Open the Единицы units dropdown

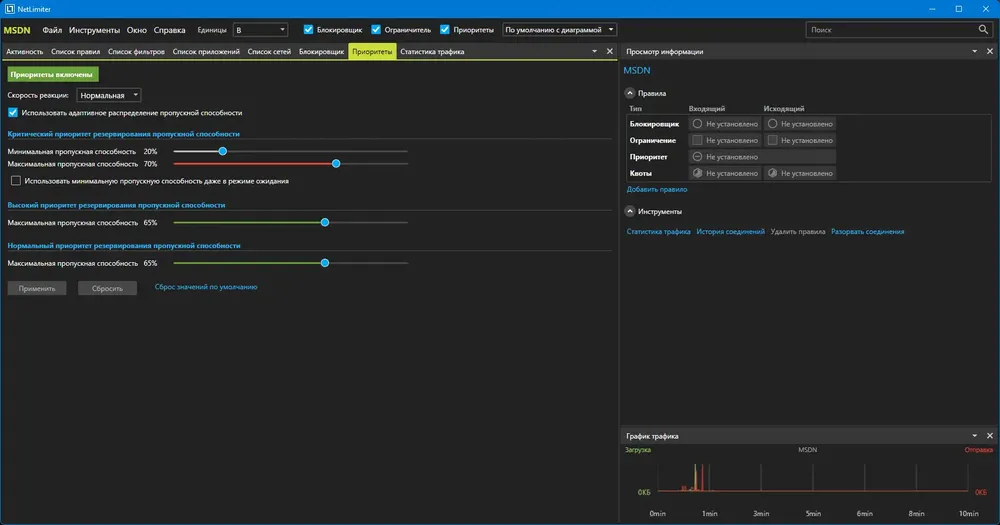260,29
